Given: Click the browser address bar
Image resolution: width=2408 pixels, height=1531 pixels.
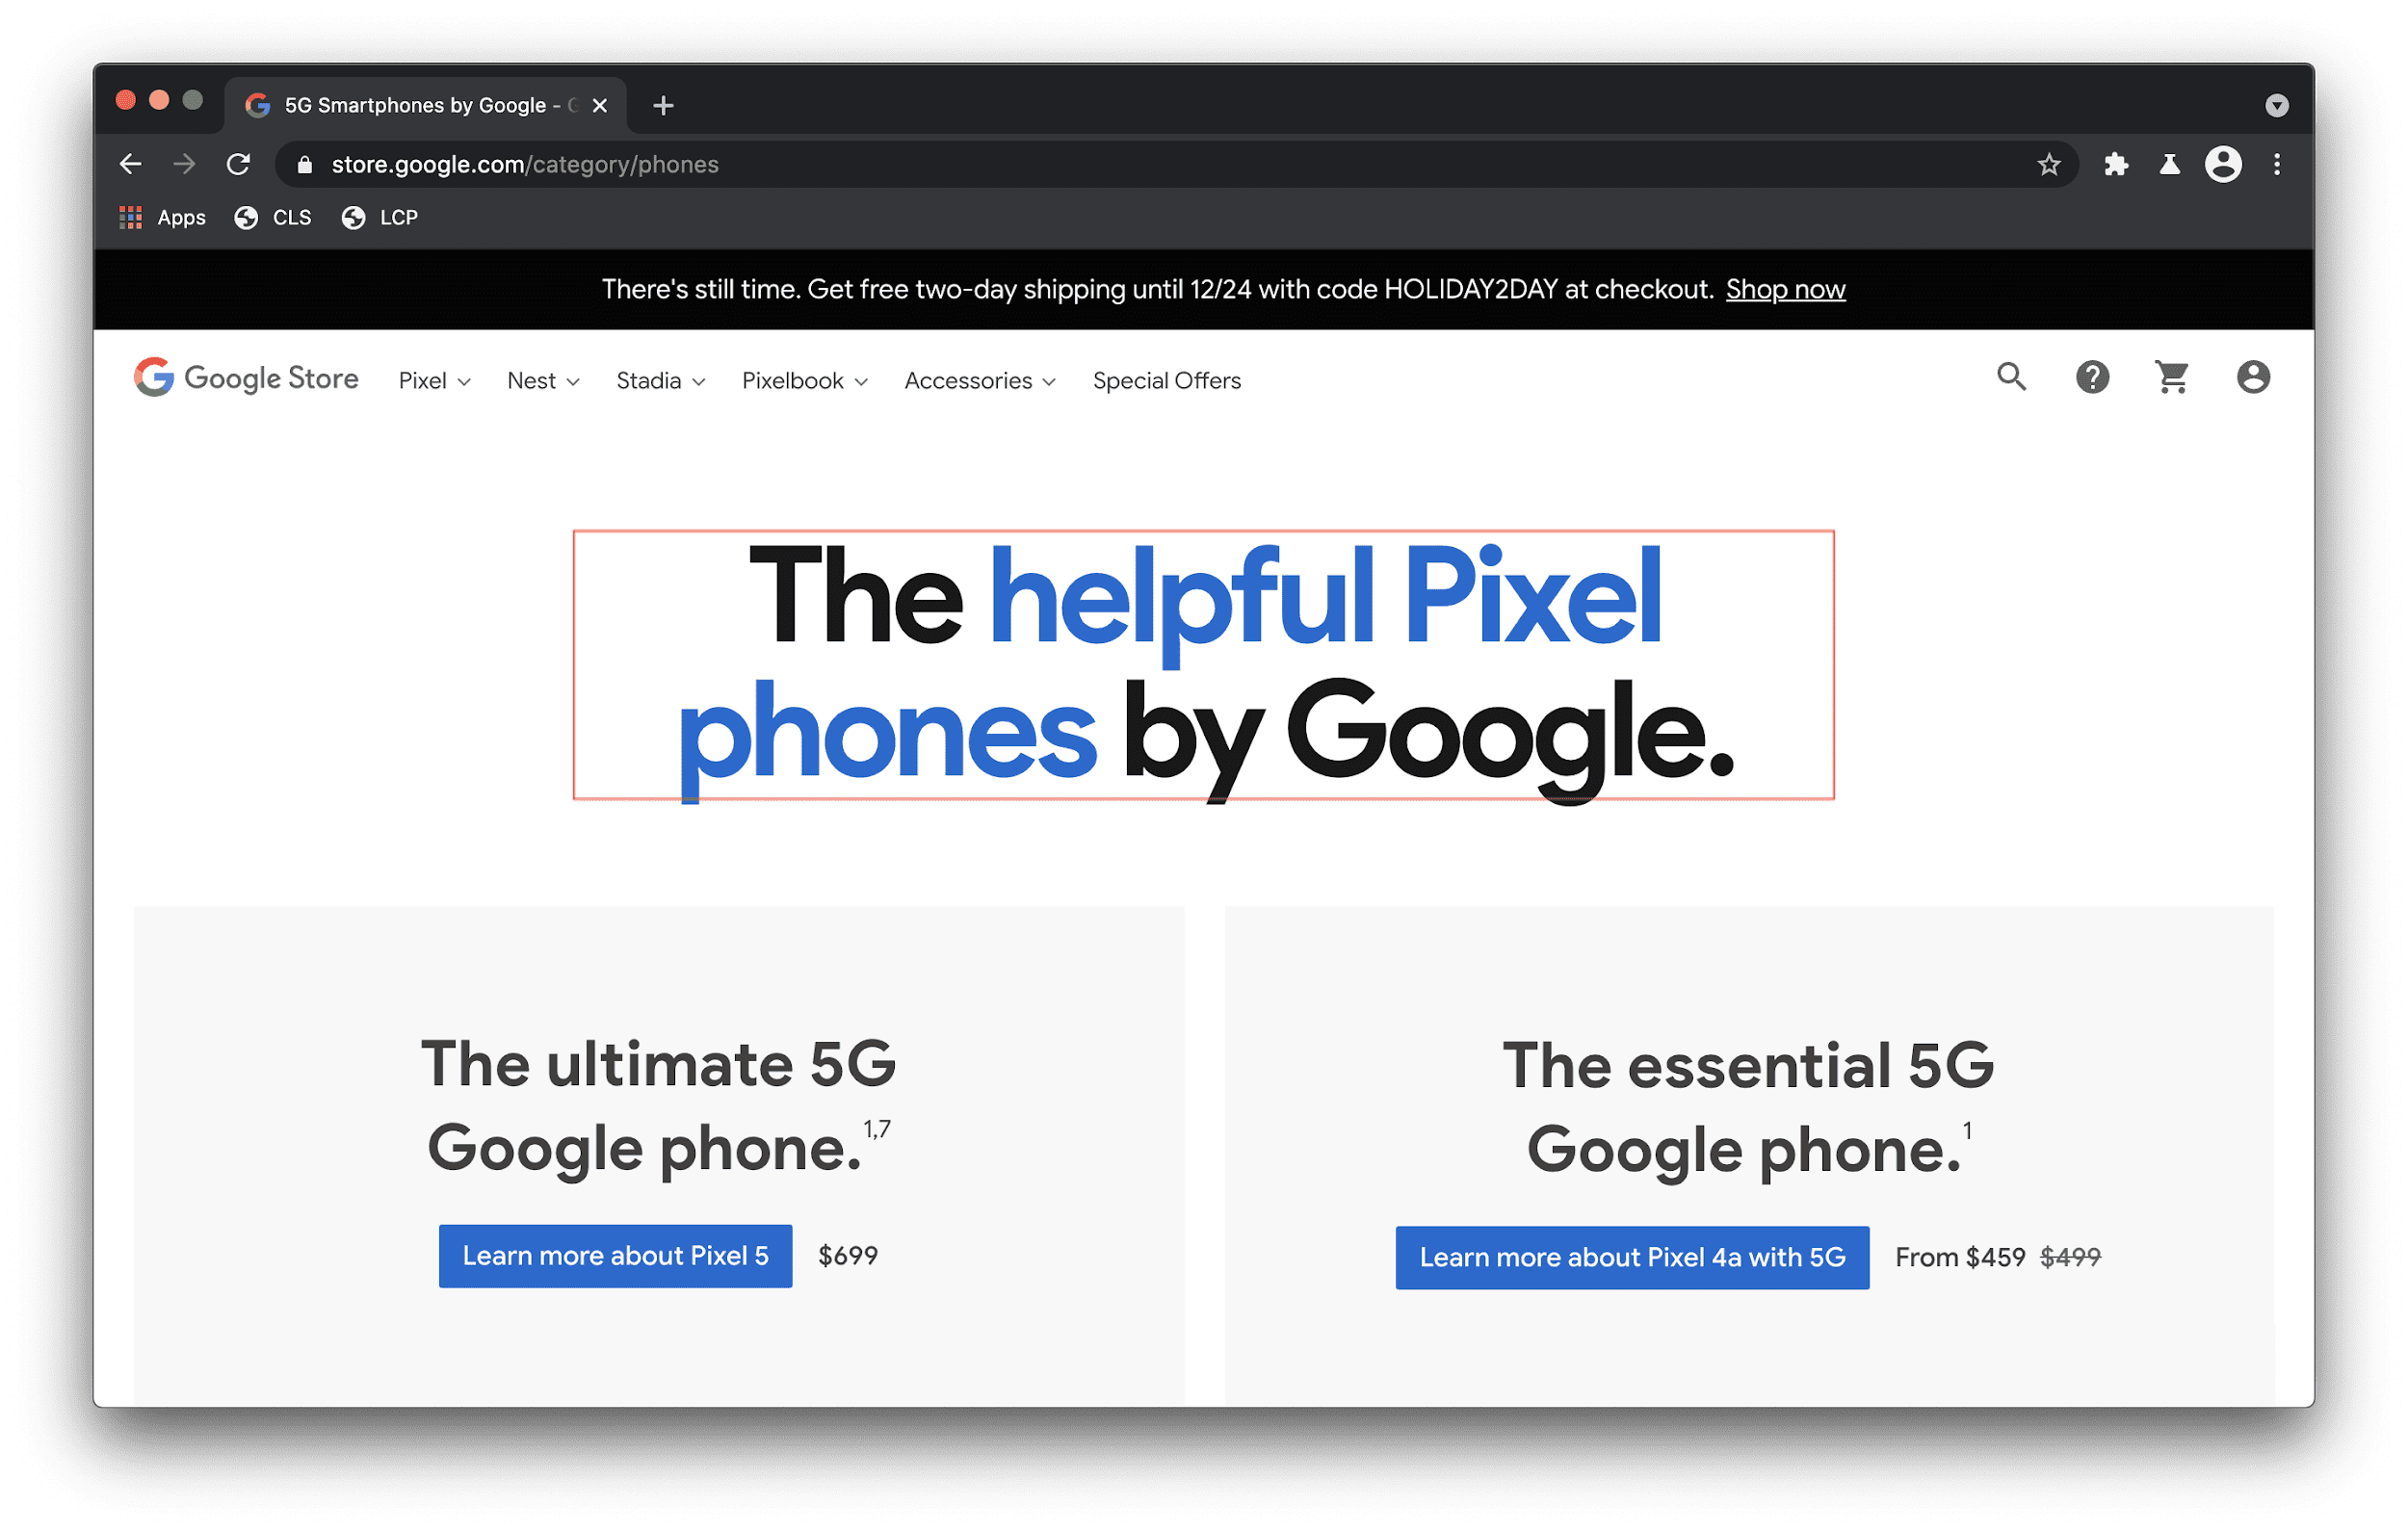Looking at the screenshot, I should (x=1202, y=163).
